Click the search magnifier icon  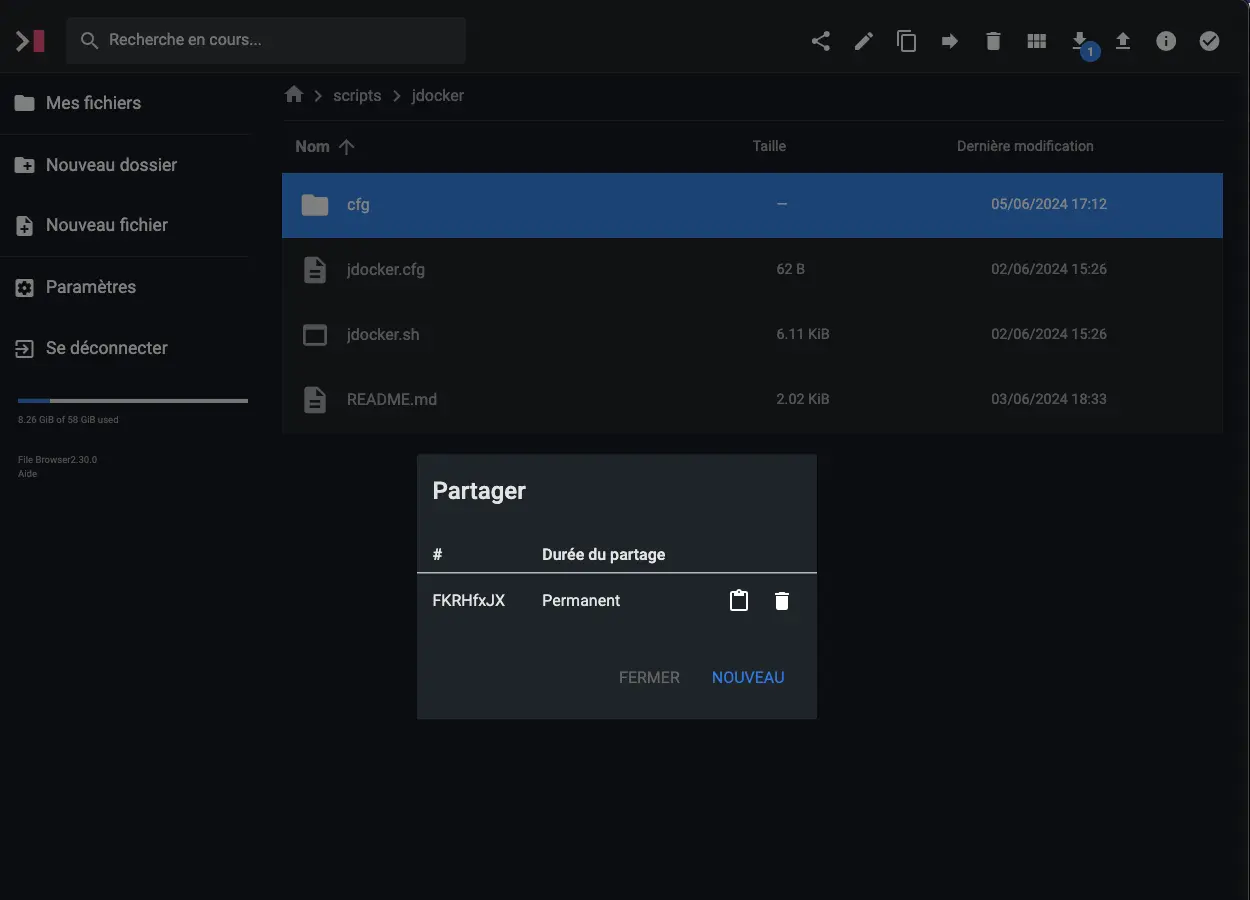89,41
